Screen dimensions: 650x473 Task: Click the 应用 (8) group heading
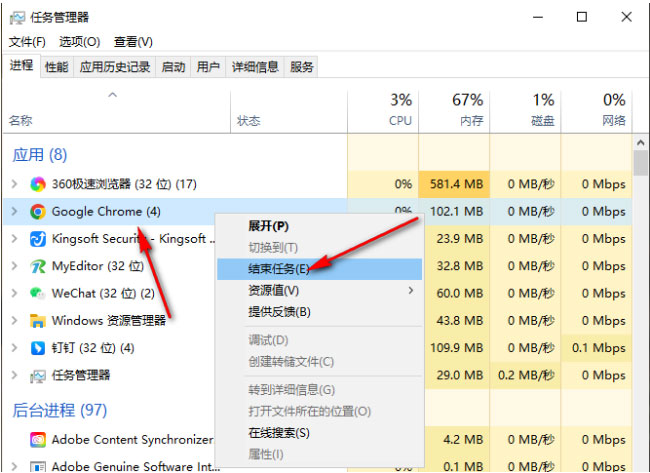[40, 155]
